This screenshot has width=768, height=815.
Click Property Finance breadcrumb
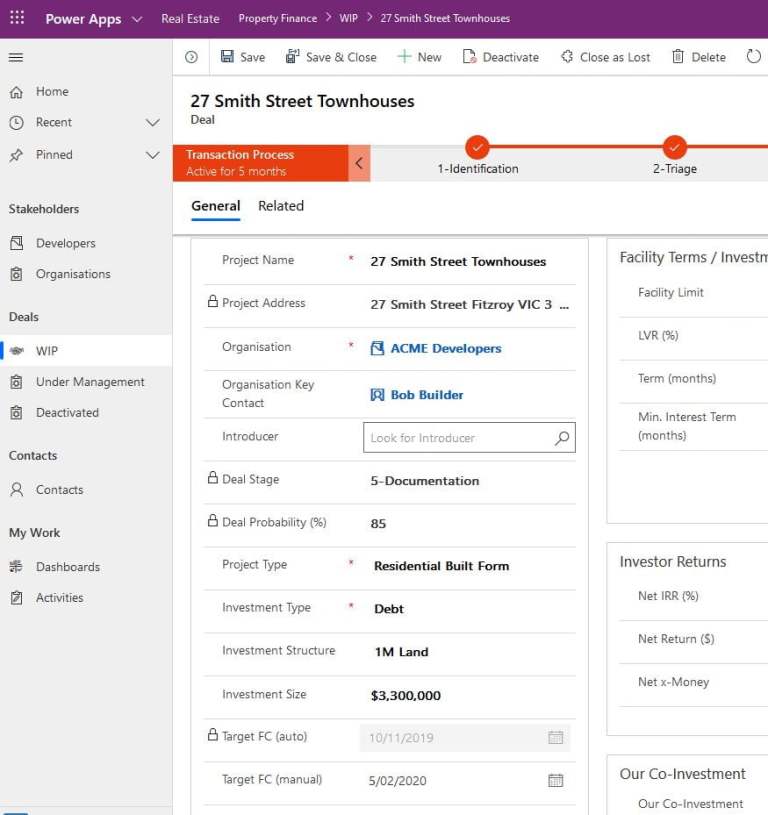tap(277, 19)
